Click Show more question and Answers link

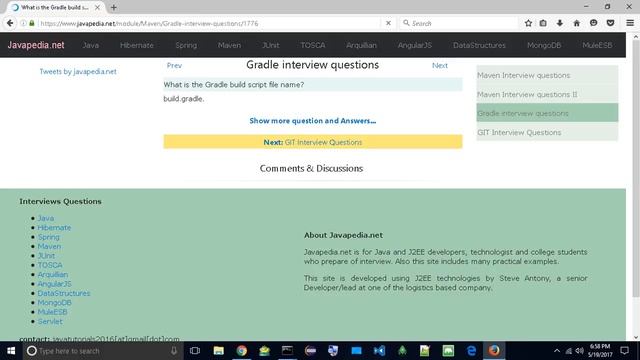tap(313, 121)
